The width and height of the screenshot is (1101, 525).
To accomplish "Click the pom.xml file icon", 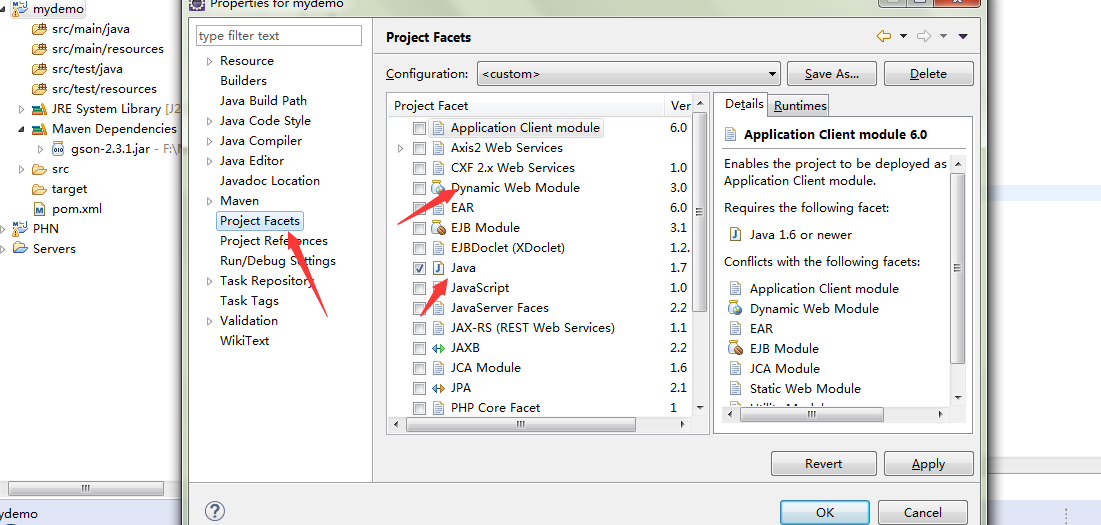I will [39, 209].
